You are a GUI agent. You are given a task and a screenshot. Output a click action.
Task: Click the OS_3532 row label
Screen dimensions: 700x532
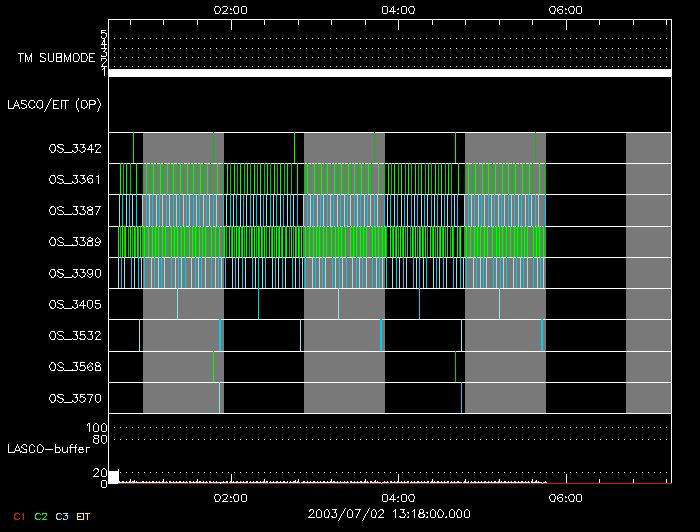(75, 335)
